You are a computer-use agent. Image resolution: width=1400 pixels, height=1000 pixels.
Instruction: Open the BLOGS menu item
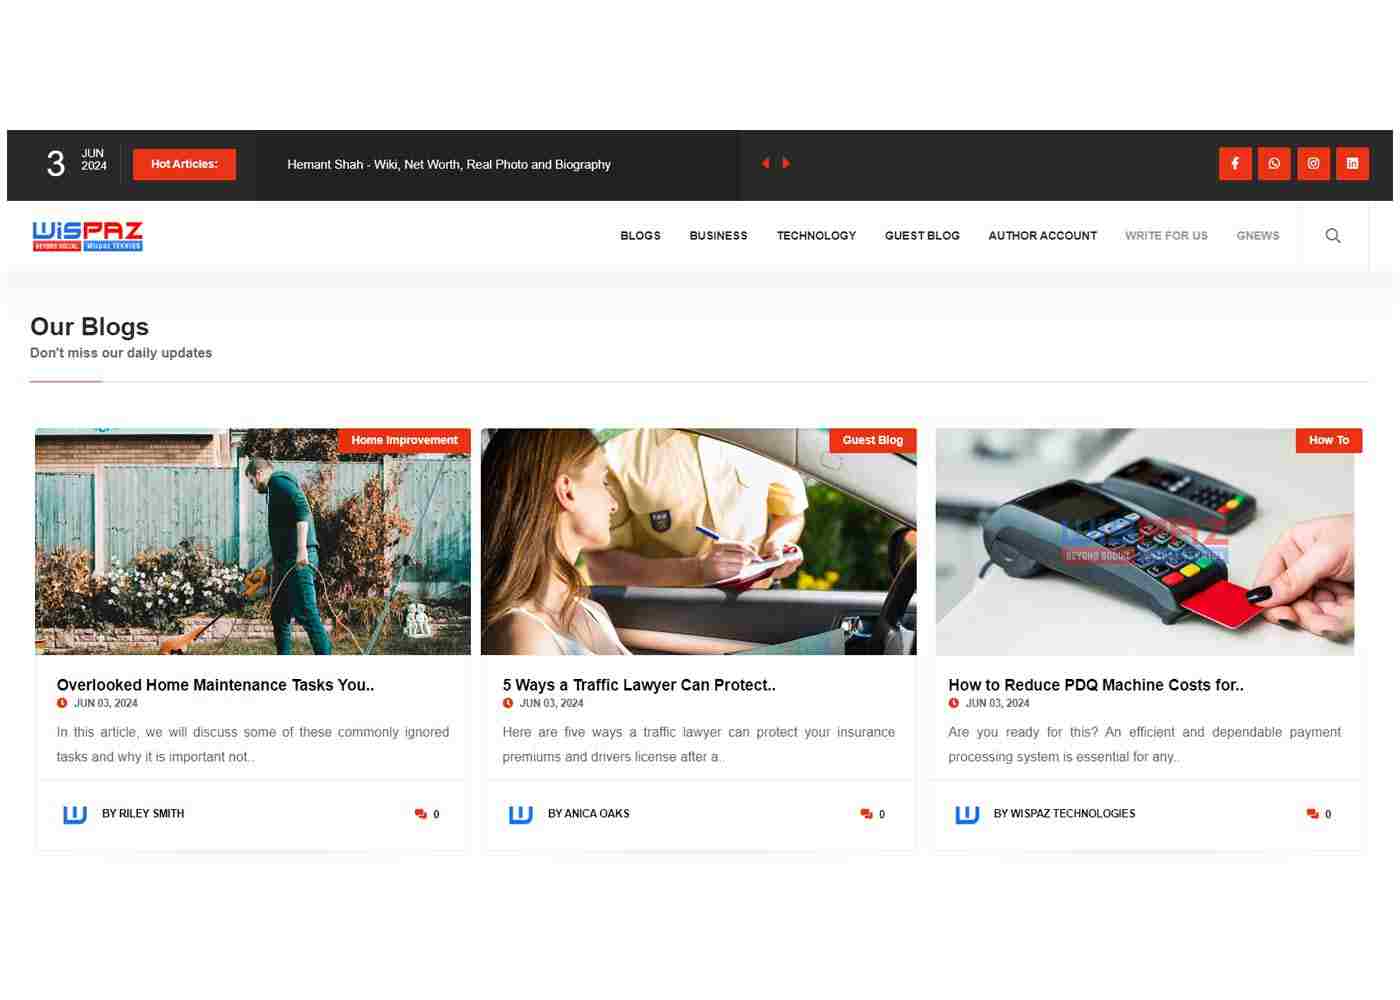click(640, 235)
